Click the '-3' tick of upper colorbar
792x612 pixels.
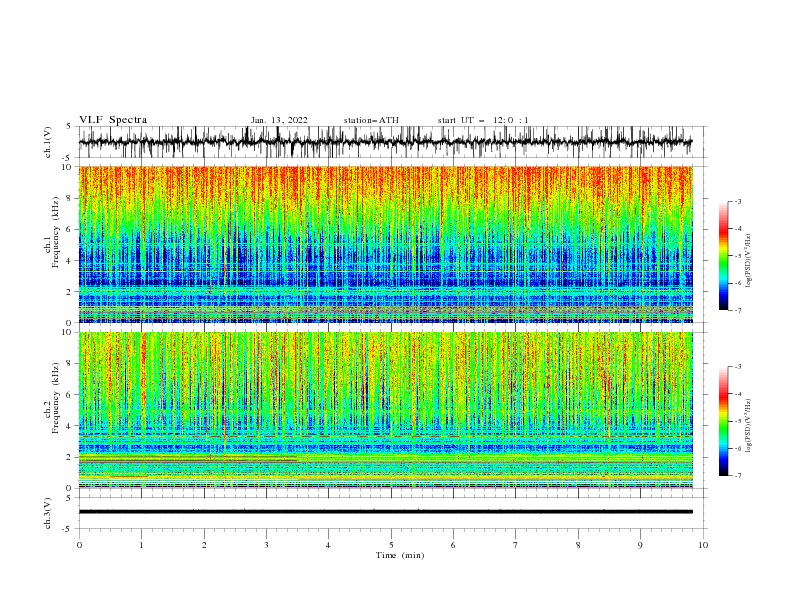(738, 201)
